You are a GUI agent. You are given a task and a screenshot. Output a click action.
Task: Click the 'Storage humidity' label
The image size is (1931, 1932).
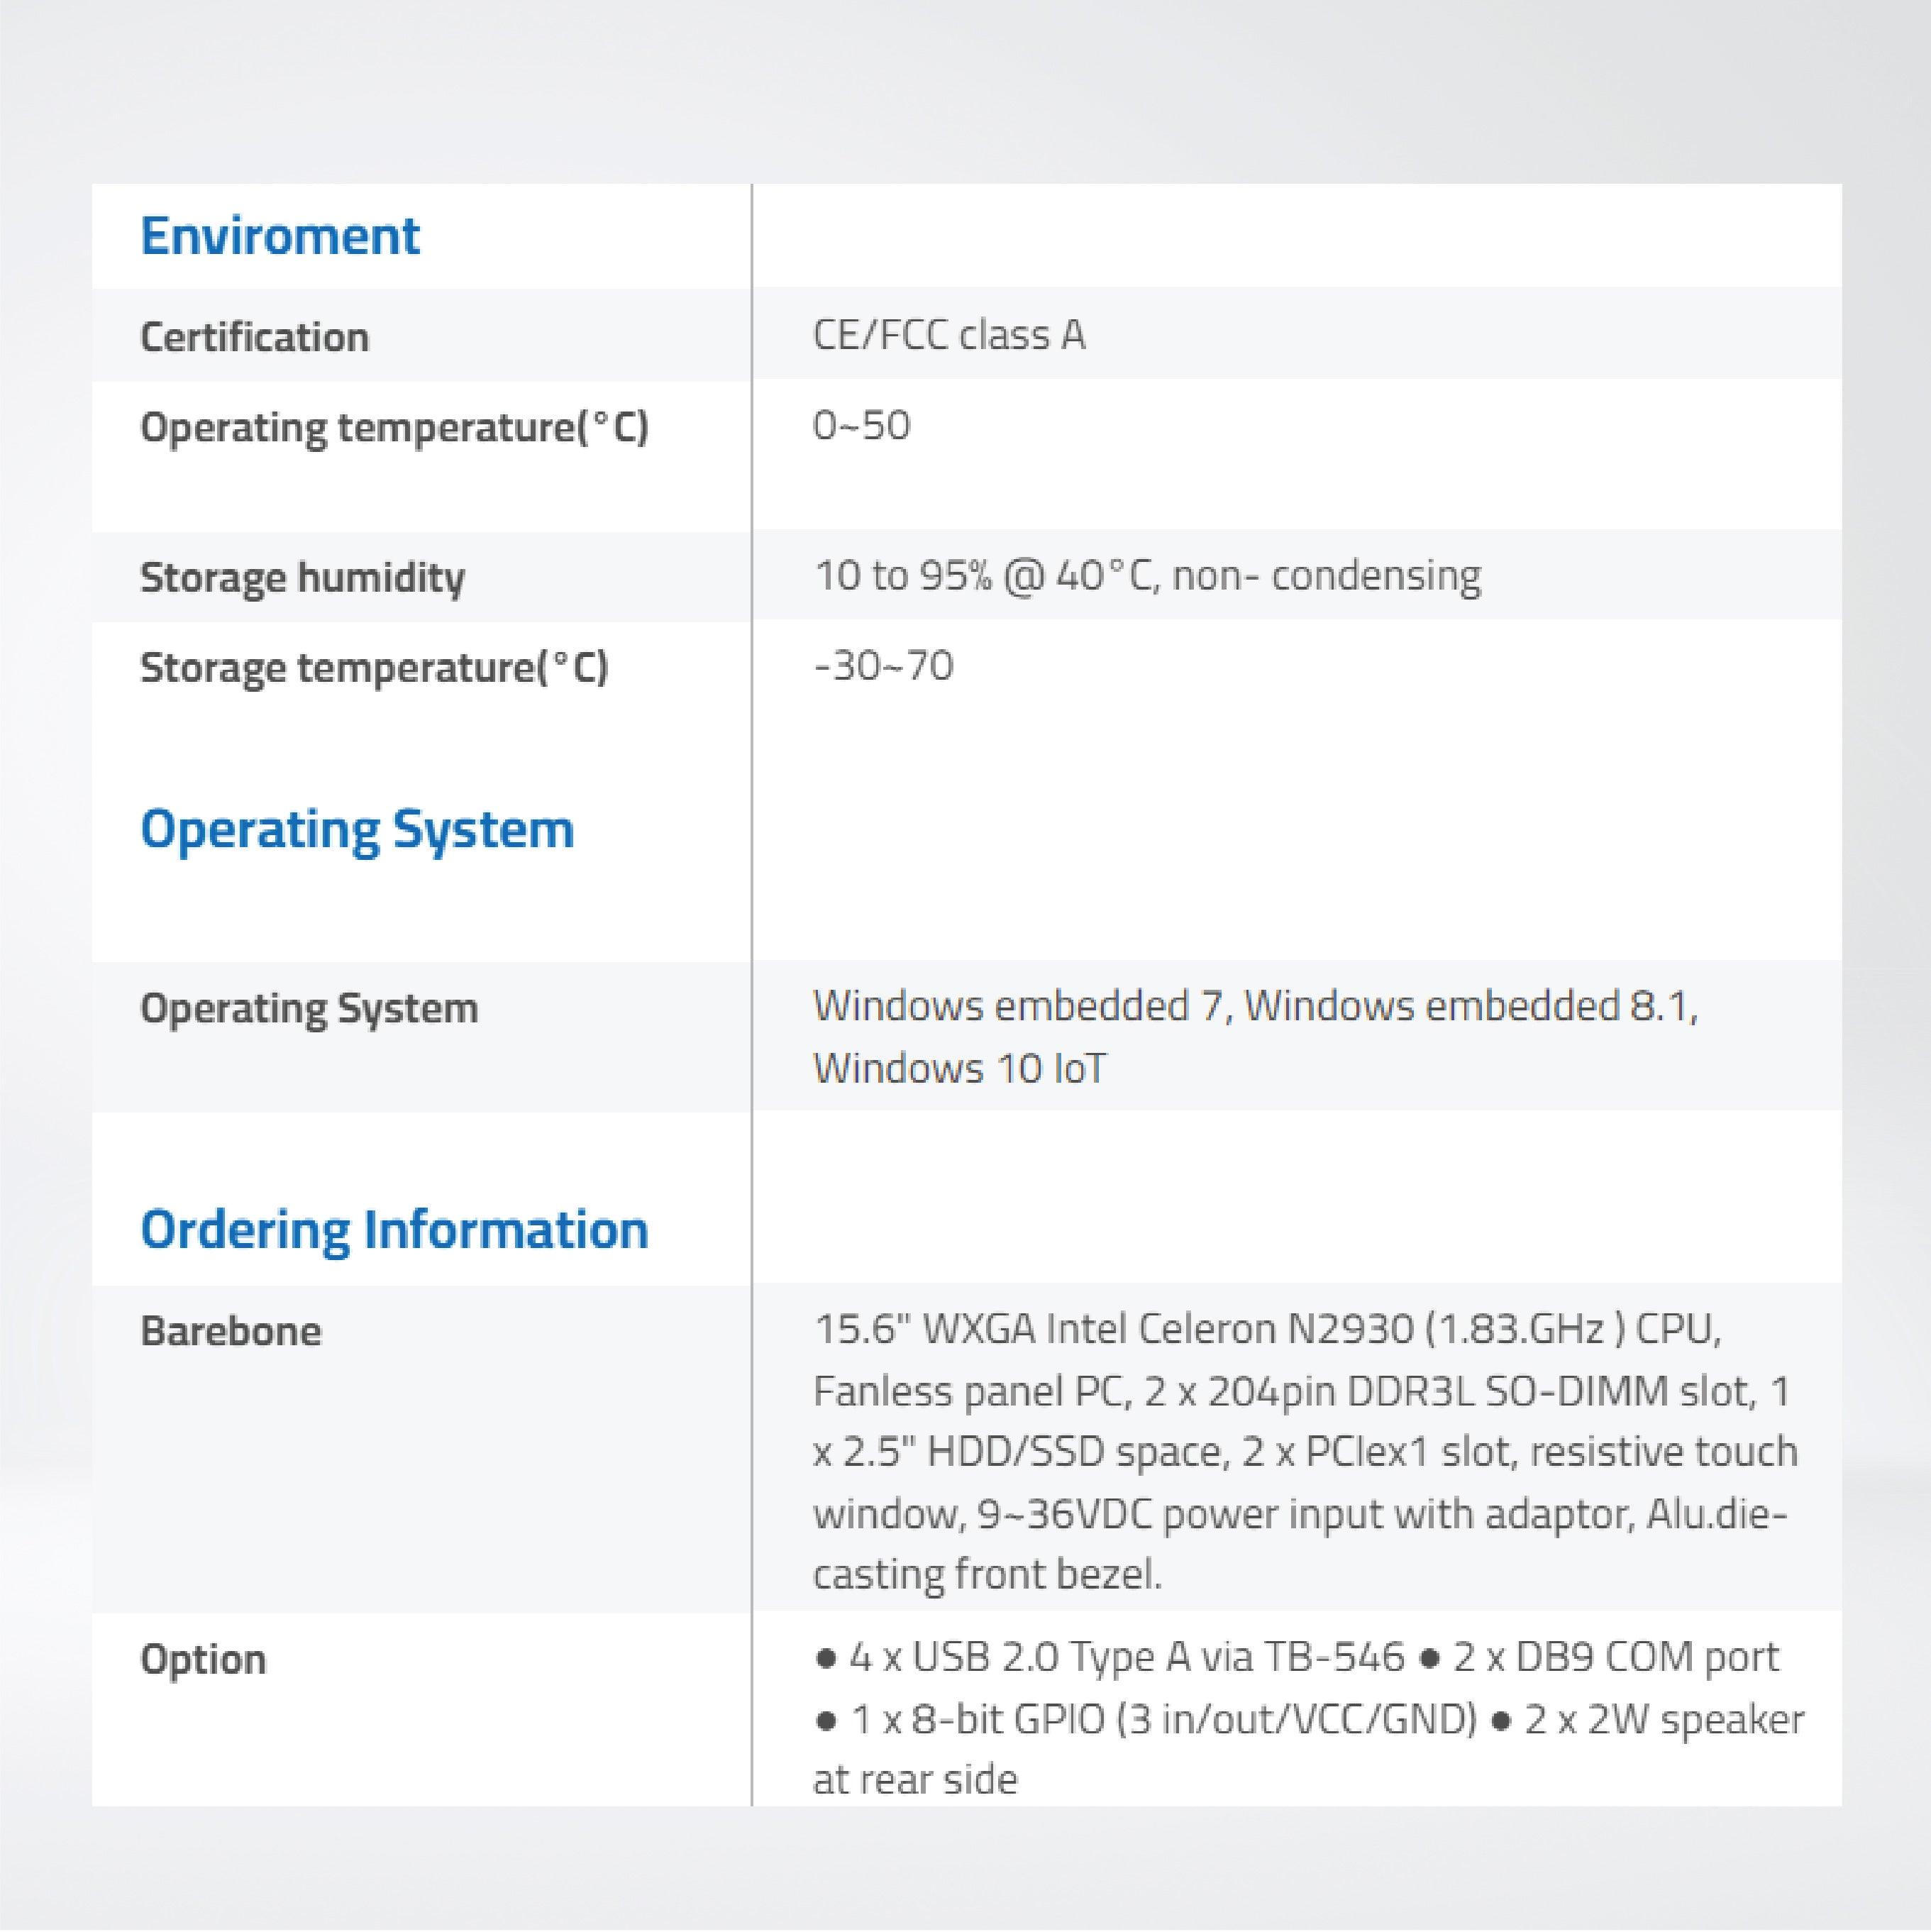(x=302, y=578)
